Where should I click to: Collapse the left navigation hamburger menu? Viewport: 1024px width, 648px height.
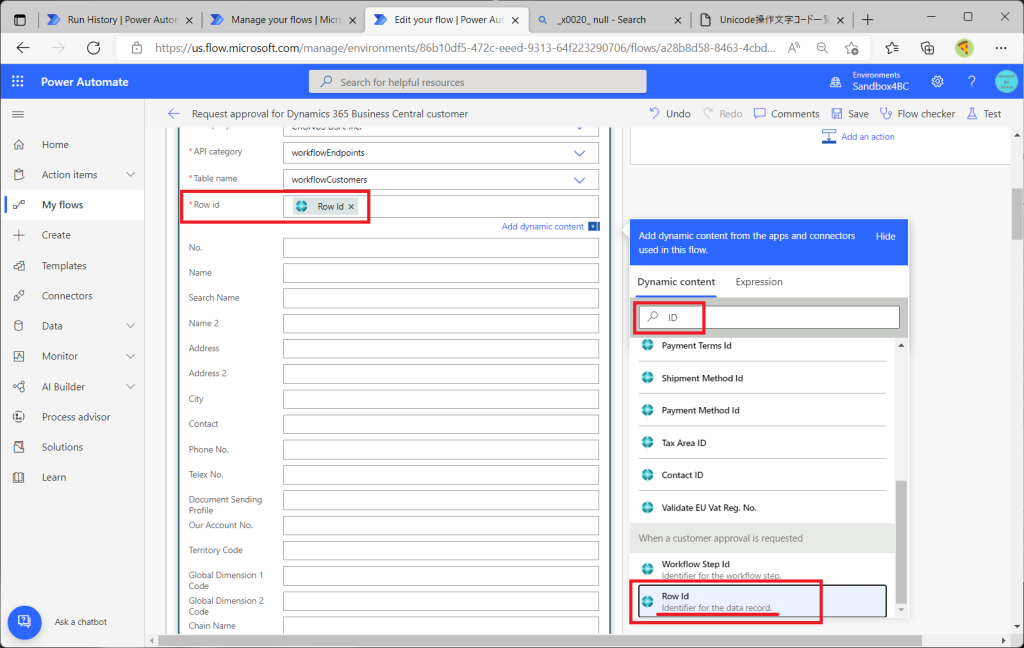[x=18, y=114]
